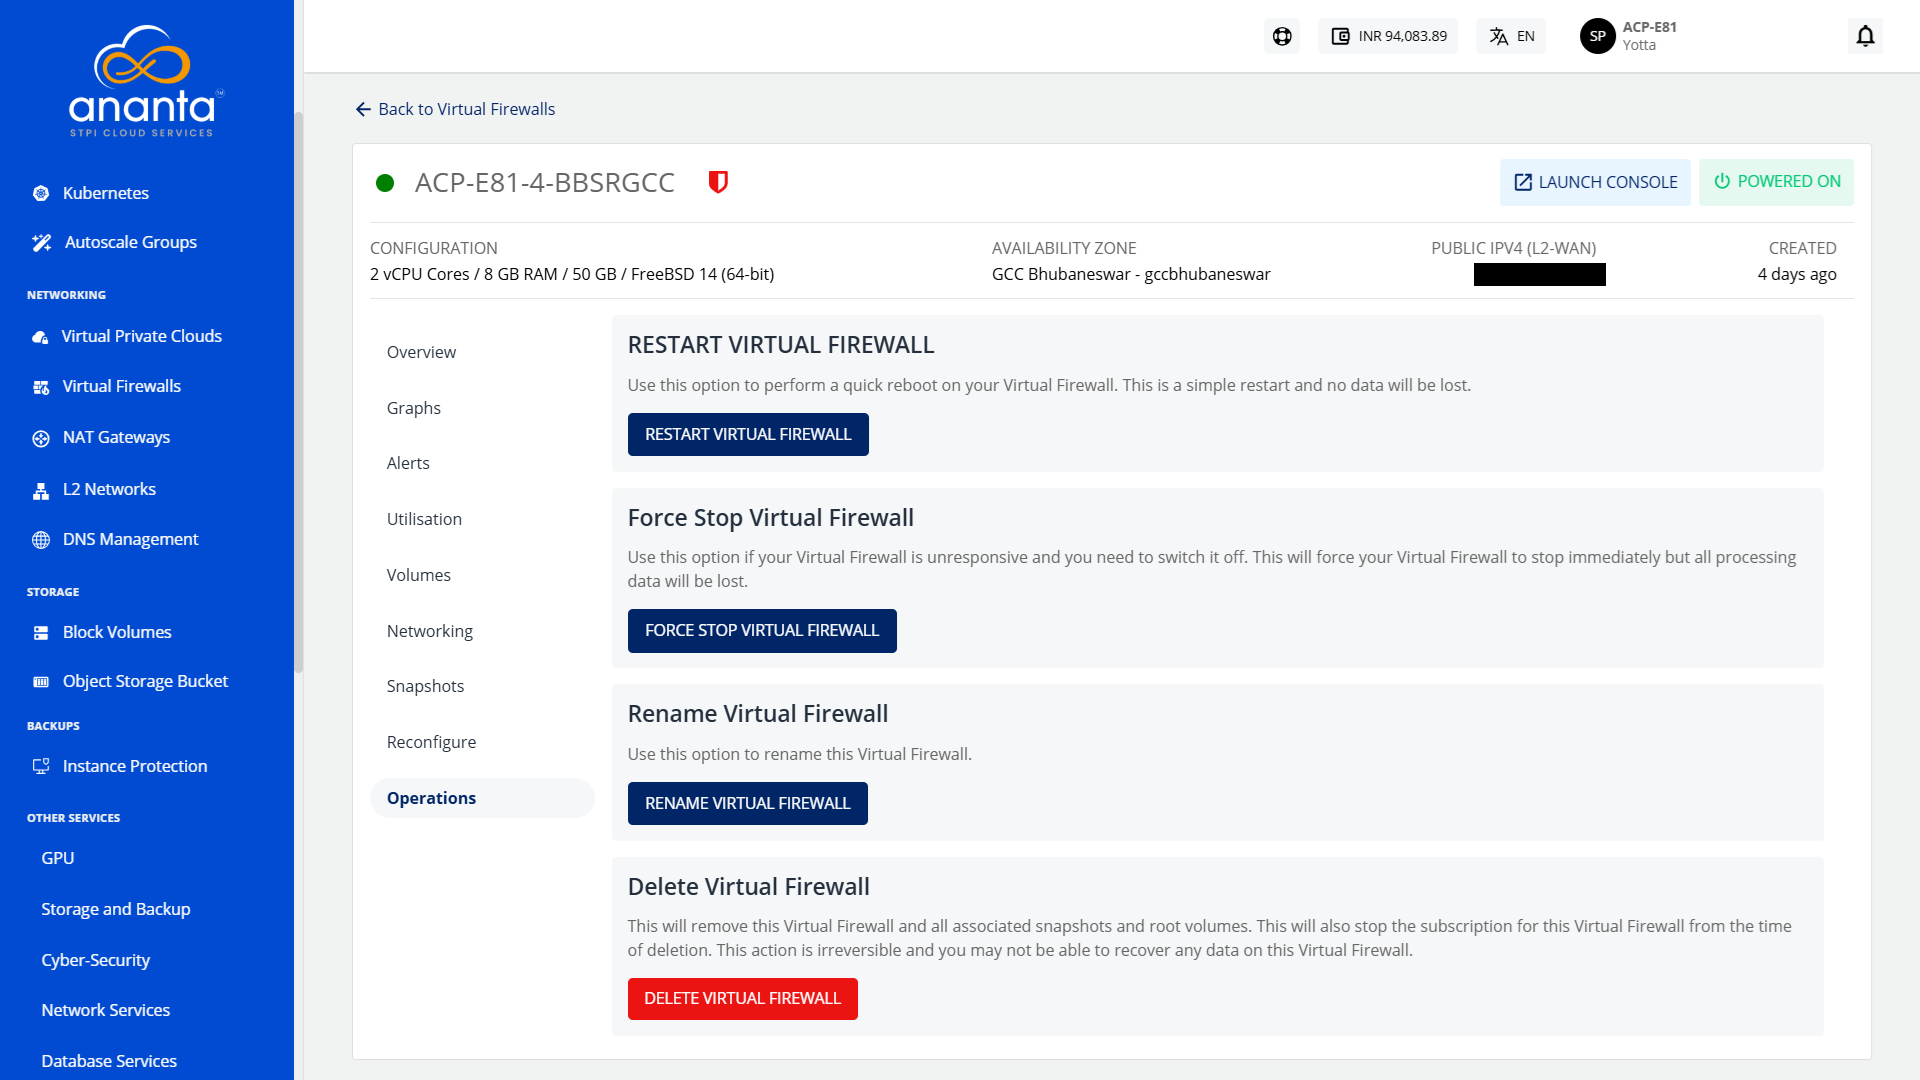Click the red Delete Virtual Firewall button
The image size is (1920, 1080).
[x=742, y=998]
